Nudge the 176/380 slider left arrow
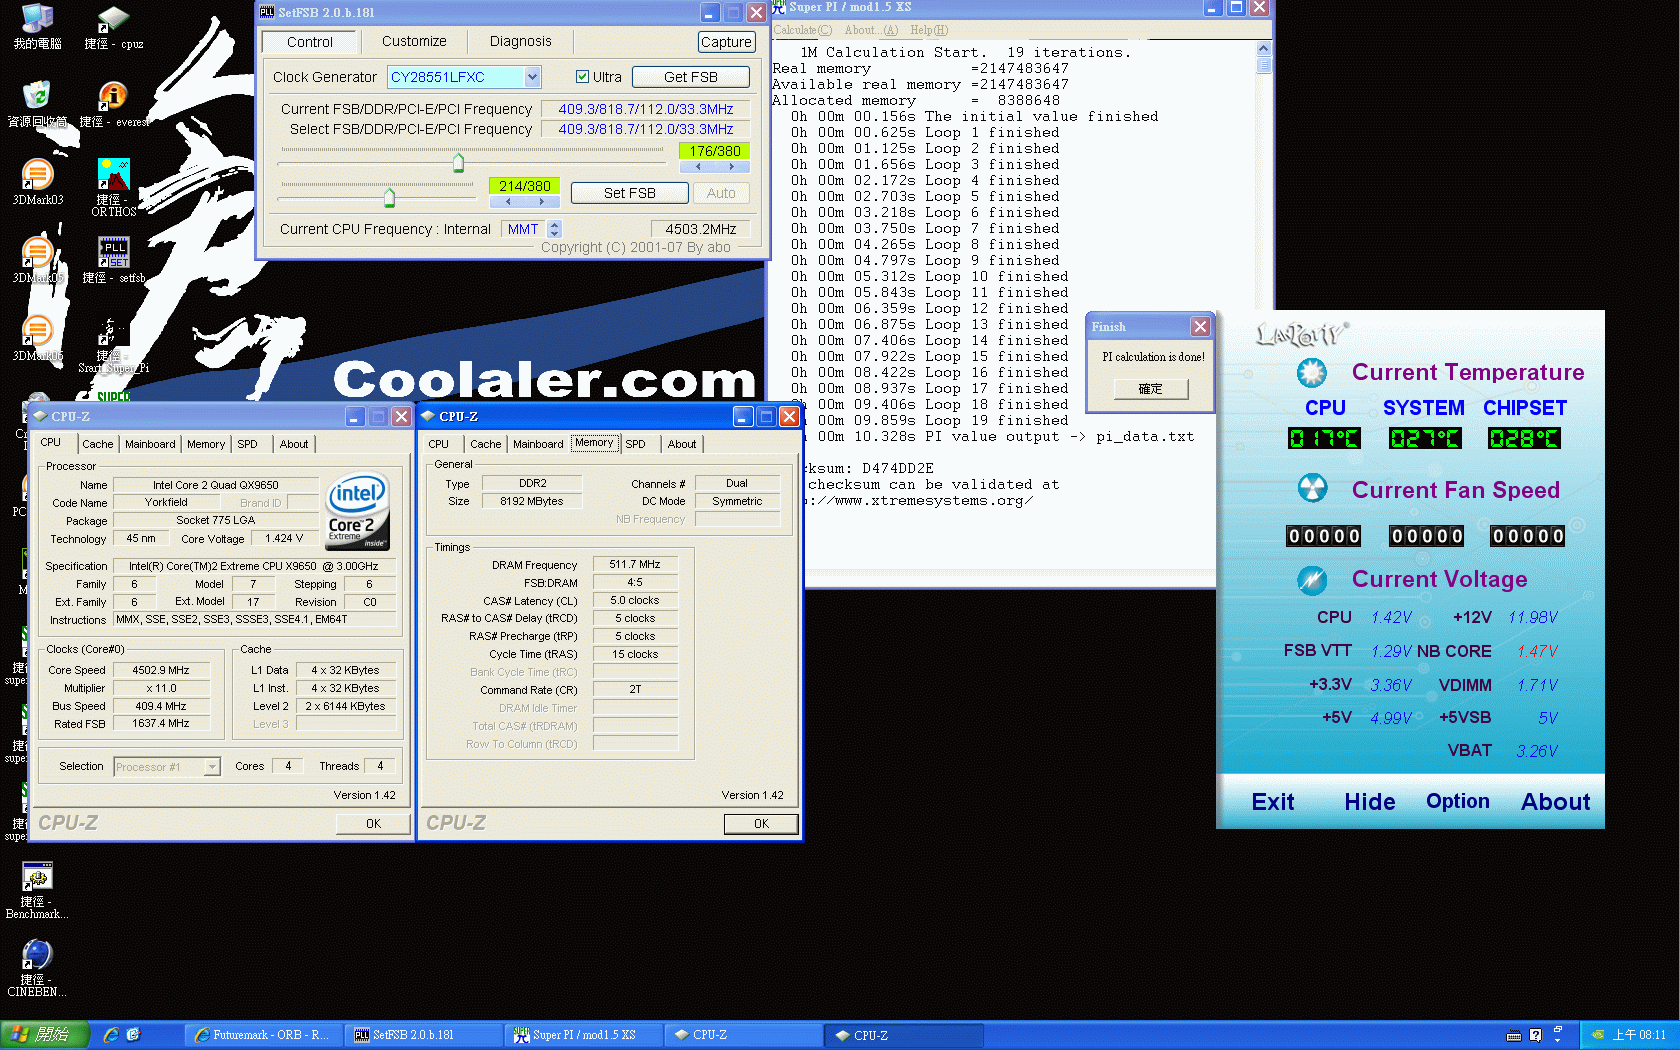The image size is (1680, 1050). 697,167
